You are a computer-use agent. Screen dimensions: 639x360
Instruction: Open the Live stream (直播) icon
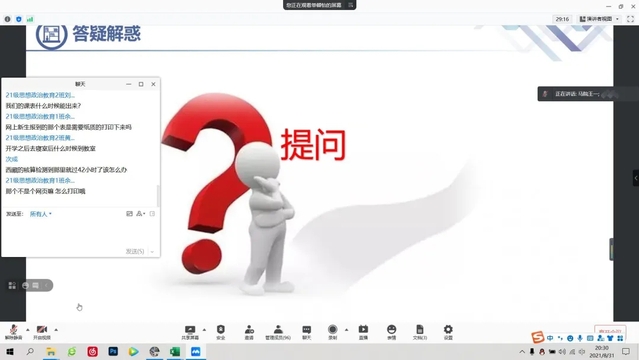pos(363,332)
